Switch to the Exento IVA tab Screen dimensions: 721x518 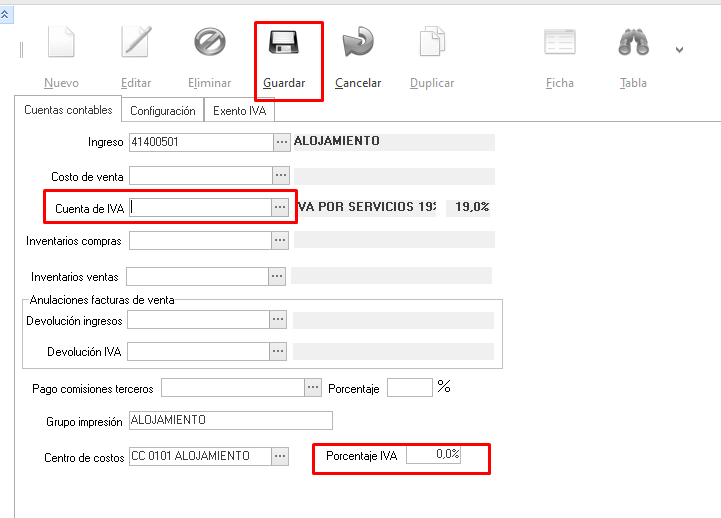(x=239, y=111)
